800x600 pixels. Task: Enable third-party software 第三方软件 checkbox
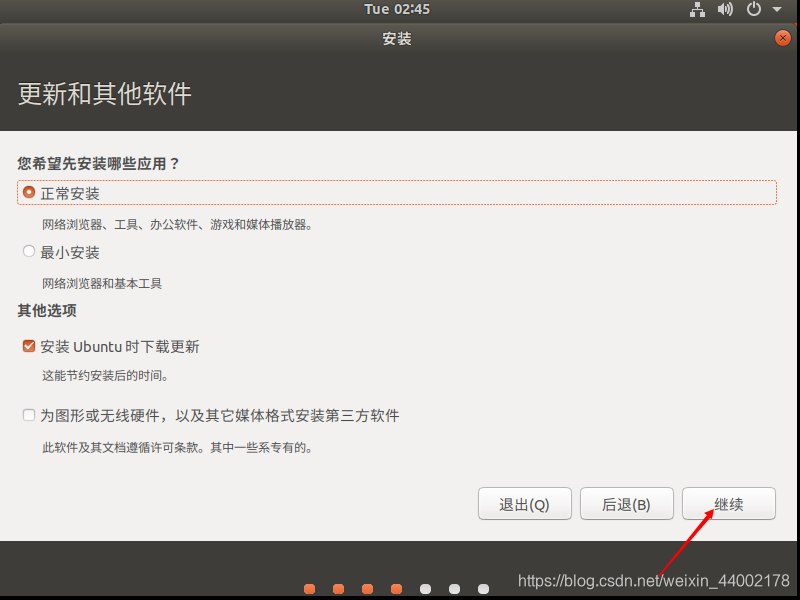pos(29,415)
